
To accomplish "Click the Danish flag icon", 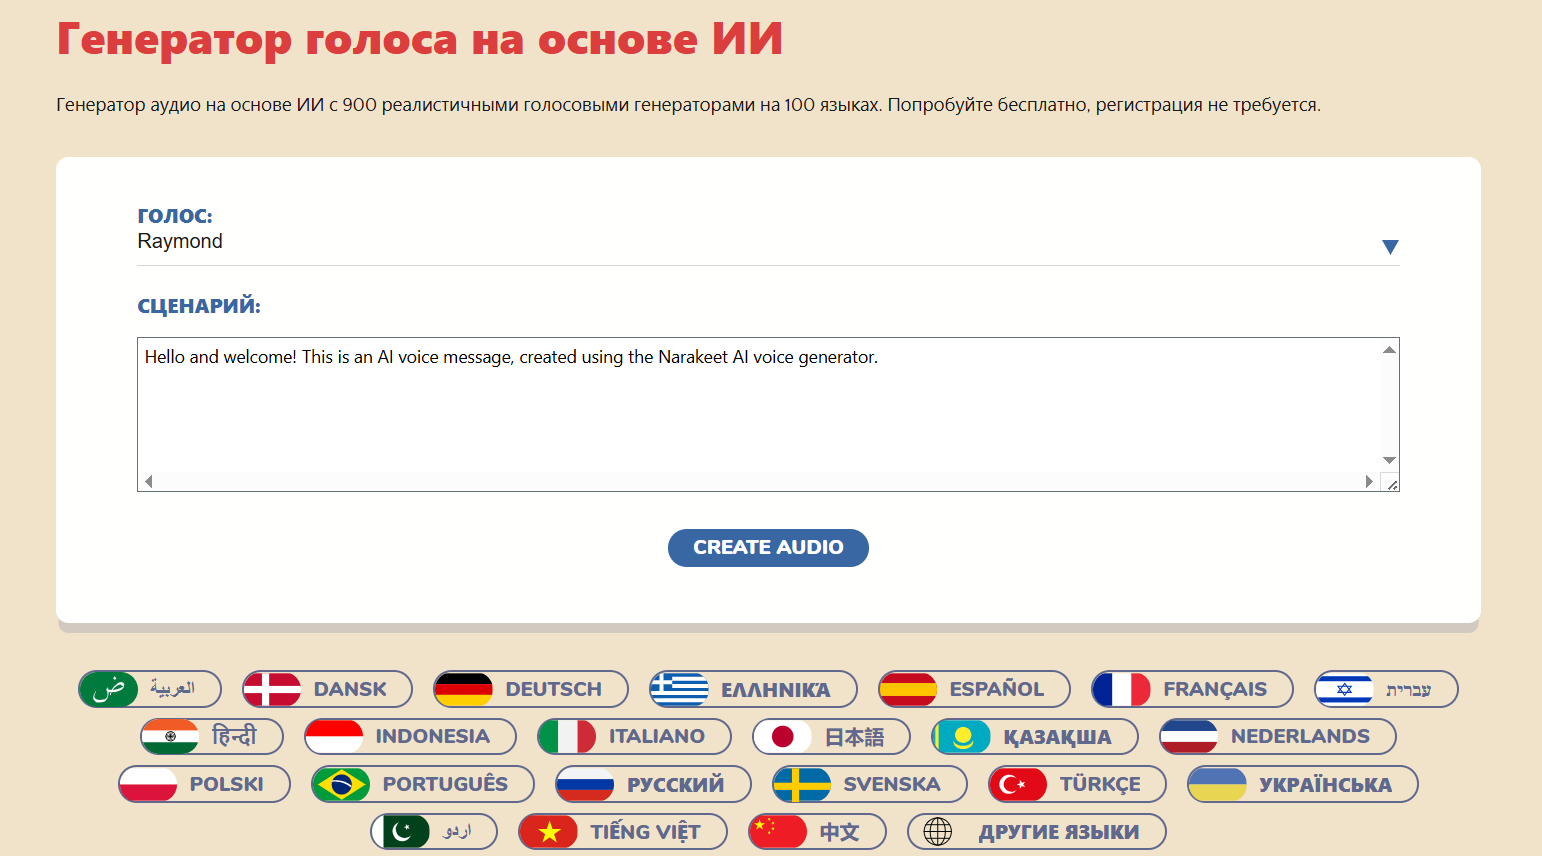I will click(272, 689).
